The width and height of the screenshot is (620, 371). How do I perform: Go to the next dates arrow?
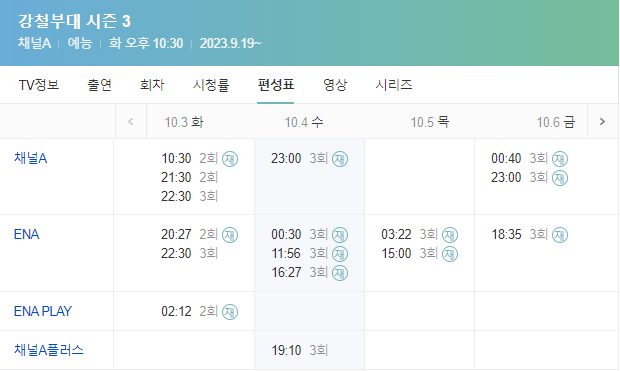(603, 121)
